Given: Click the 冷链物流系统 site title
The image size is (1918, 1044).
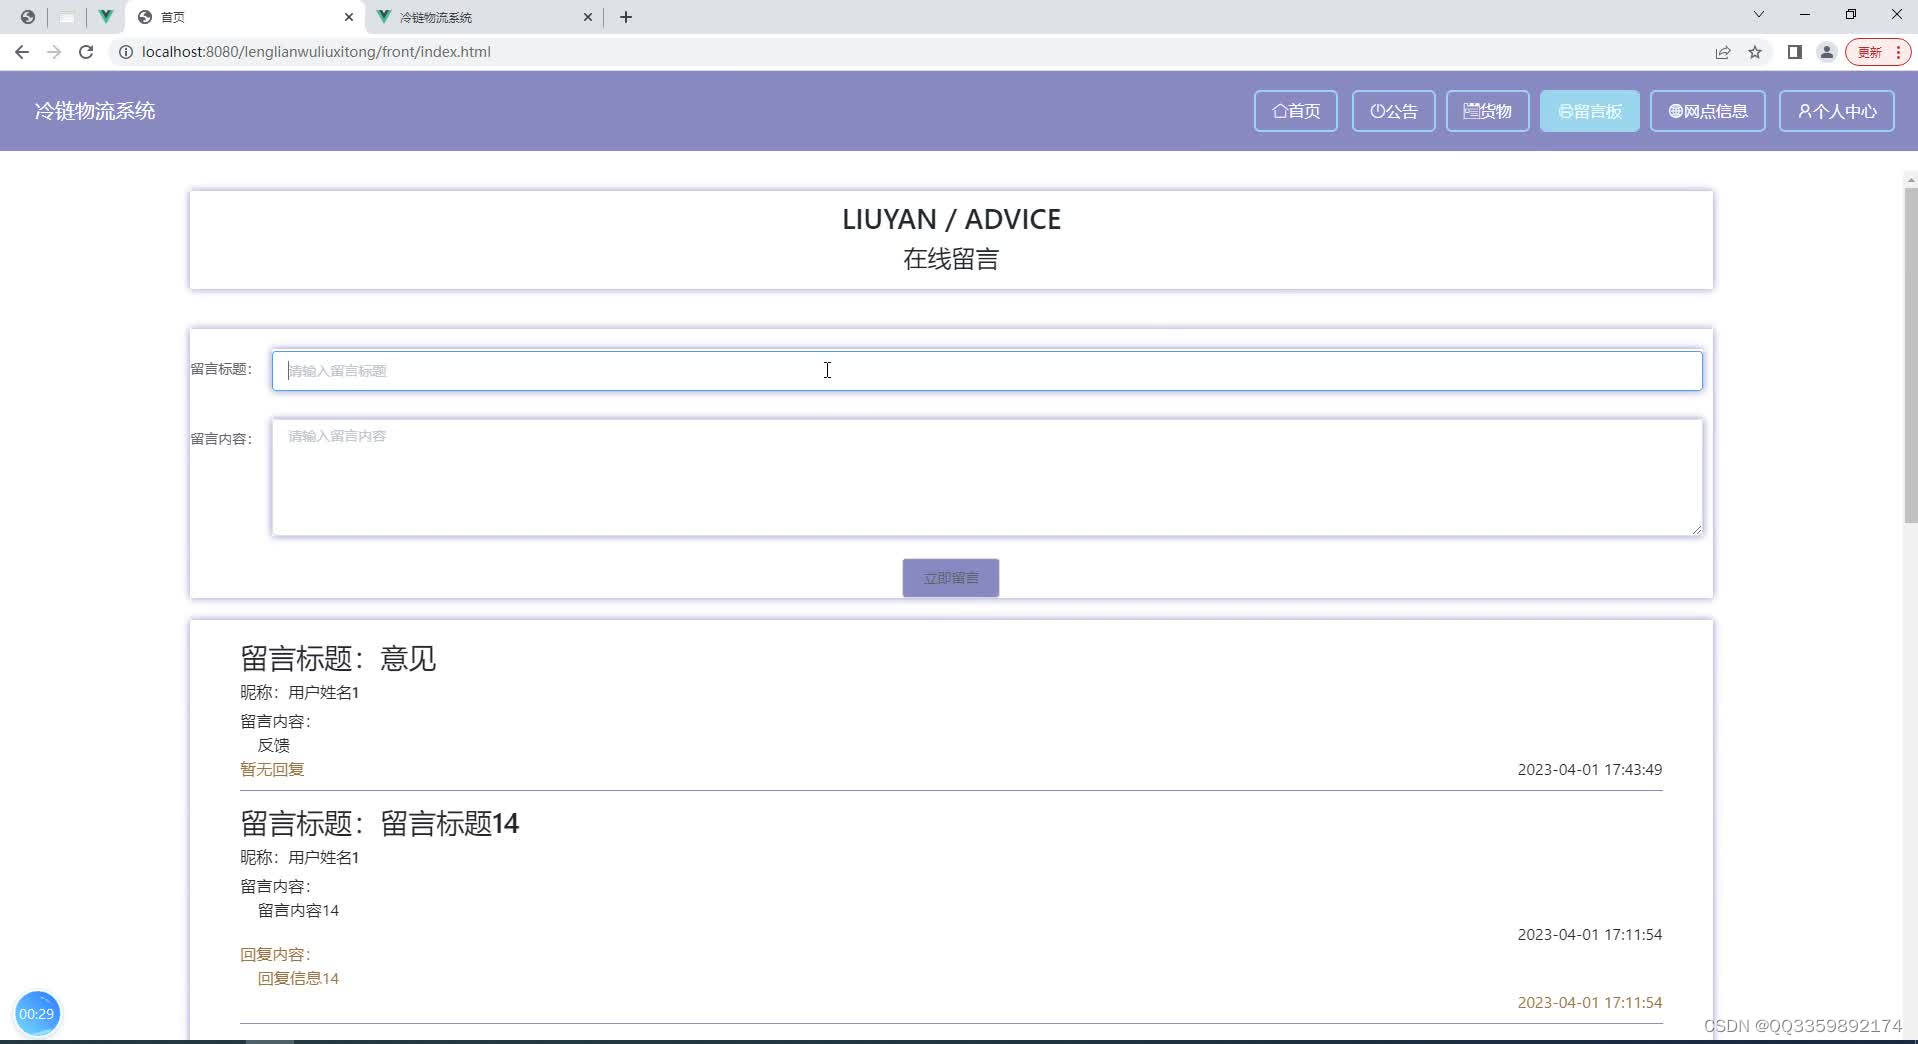Looking at the screenshot, I should point(95,111).
